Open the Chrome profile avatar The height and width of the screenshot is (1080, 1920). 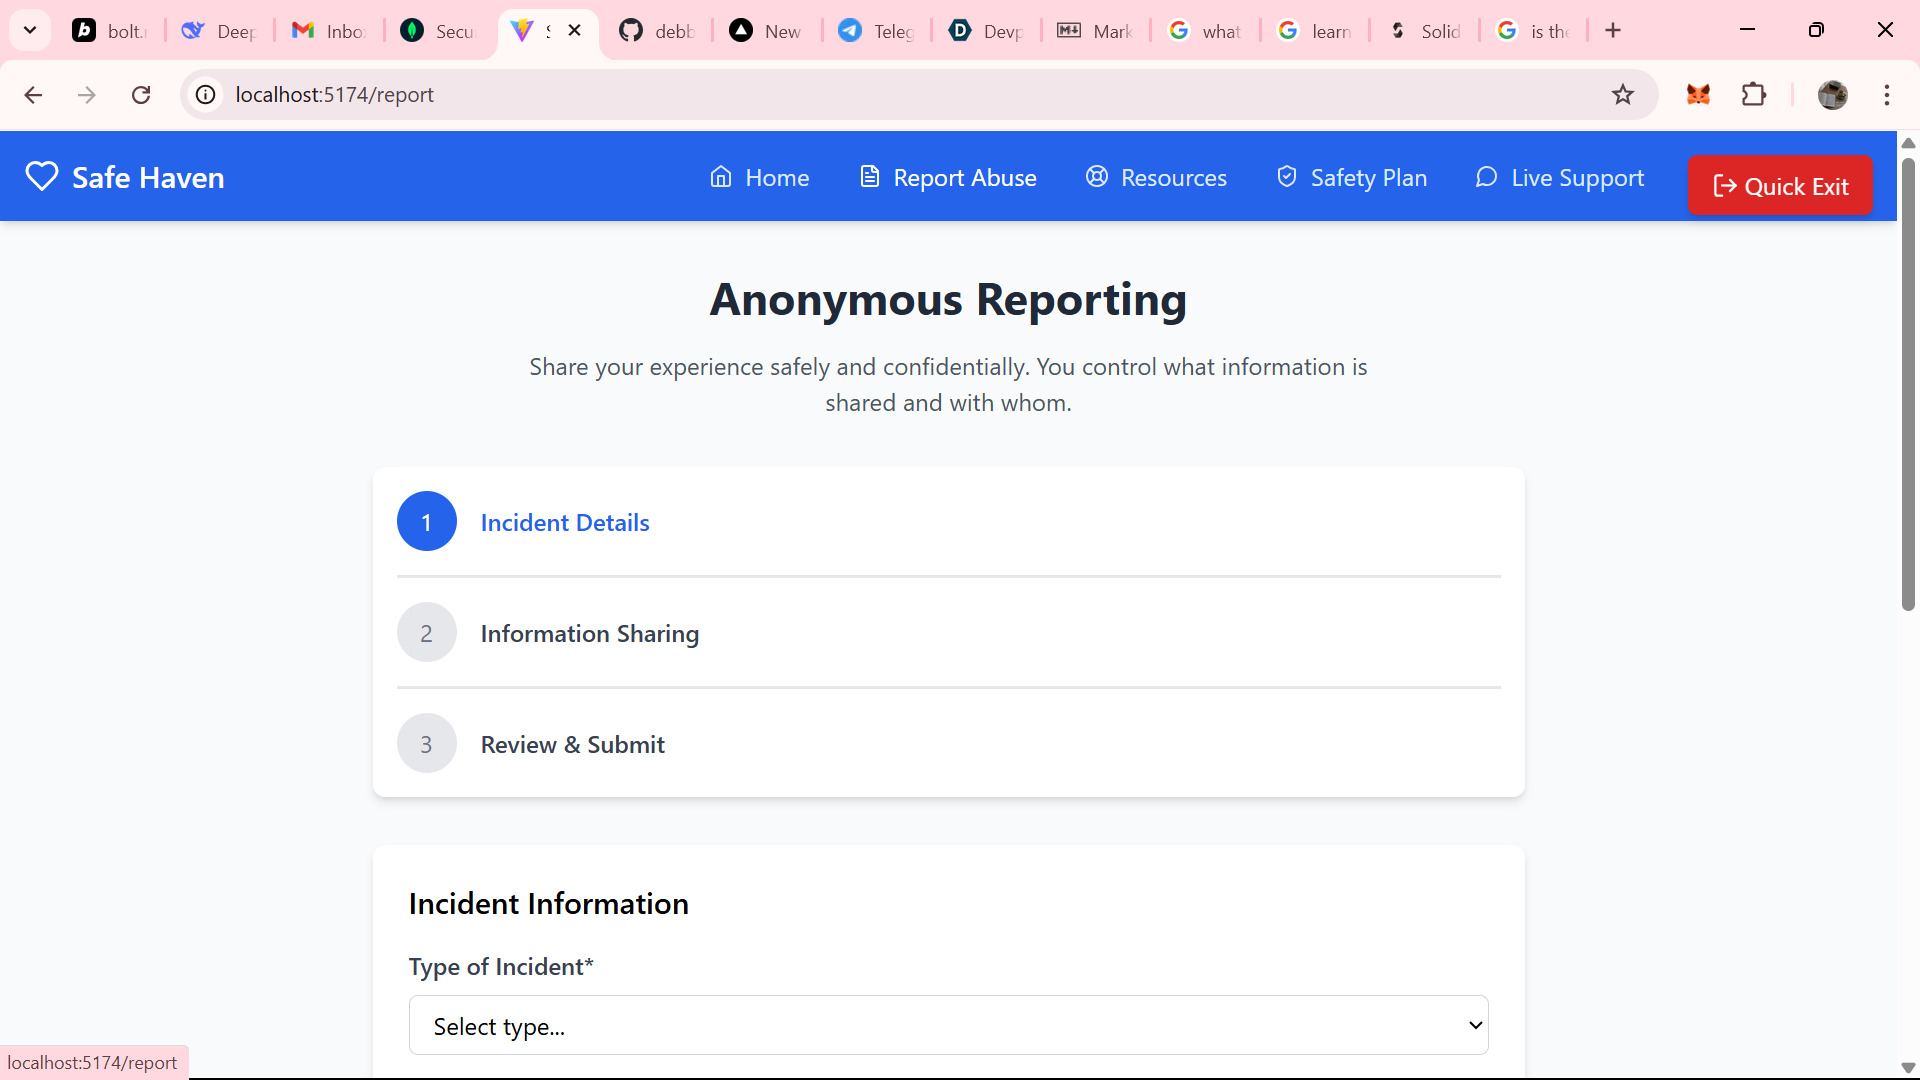pyautogui.click(x=1832, y=95)
